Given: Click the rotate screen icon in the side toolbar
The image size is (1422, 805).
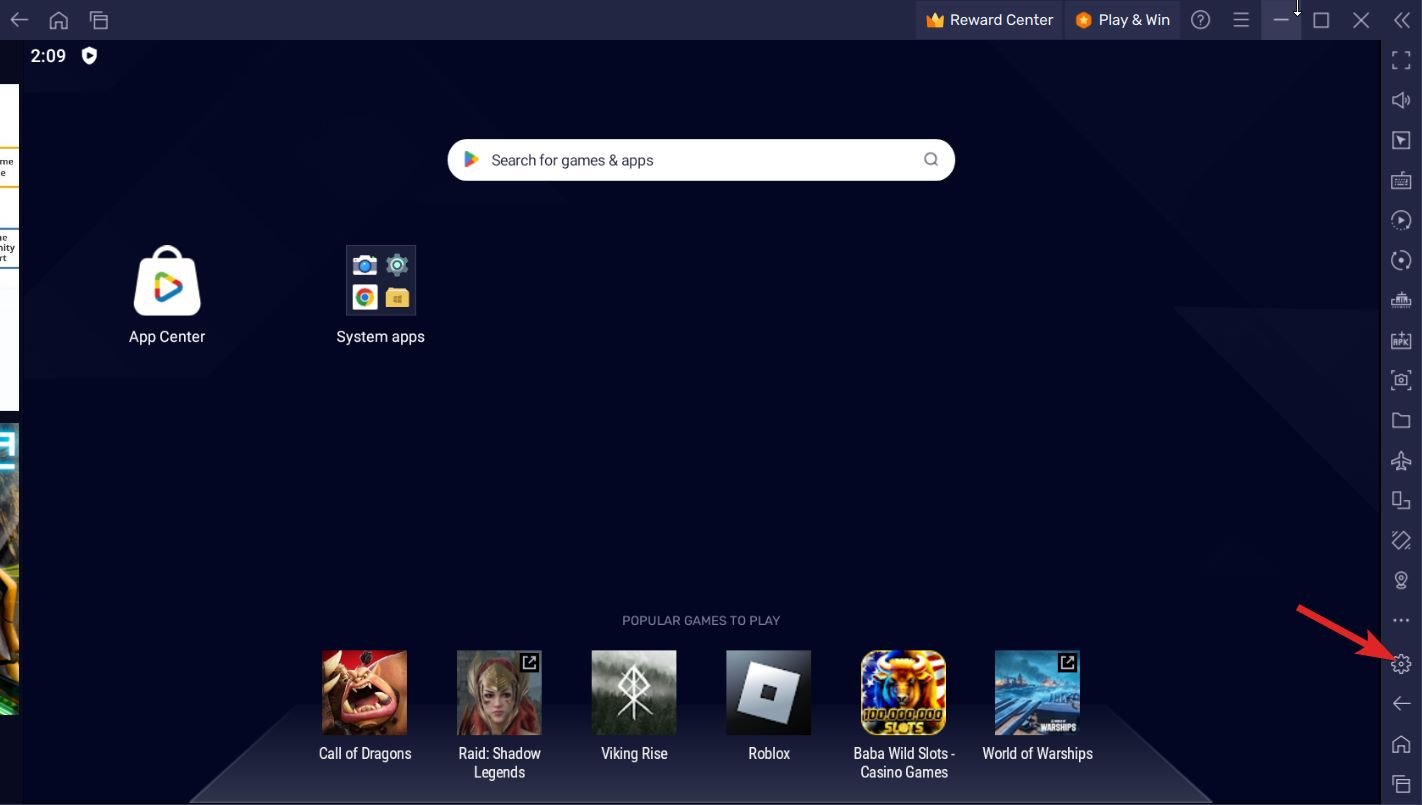Looking at the screenshot, I should click(1401, 540).
